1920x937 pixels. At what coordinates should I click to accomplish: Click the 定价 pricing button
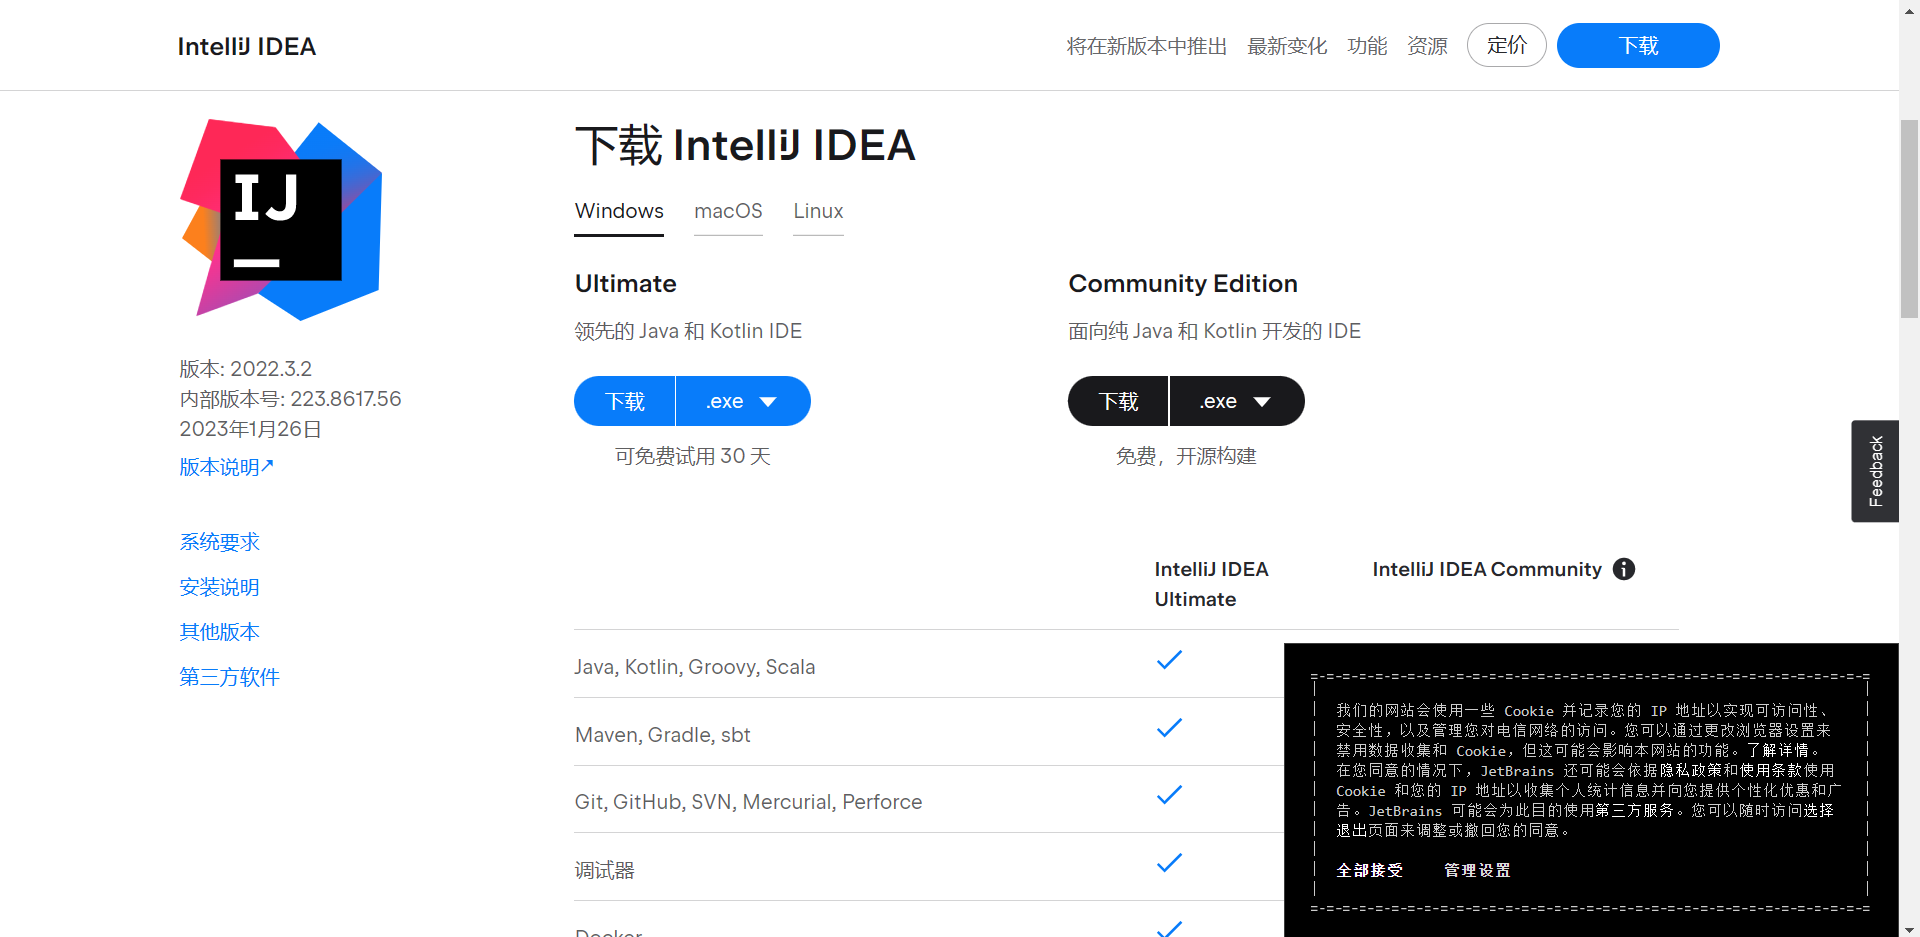point(1507,45)
